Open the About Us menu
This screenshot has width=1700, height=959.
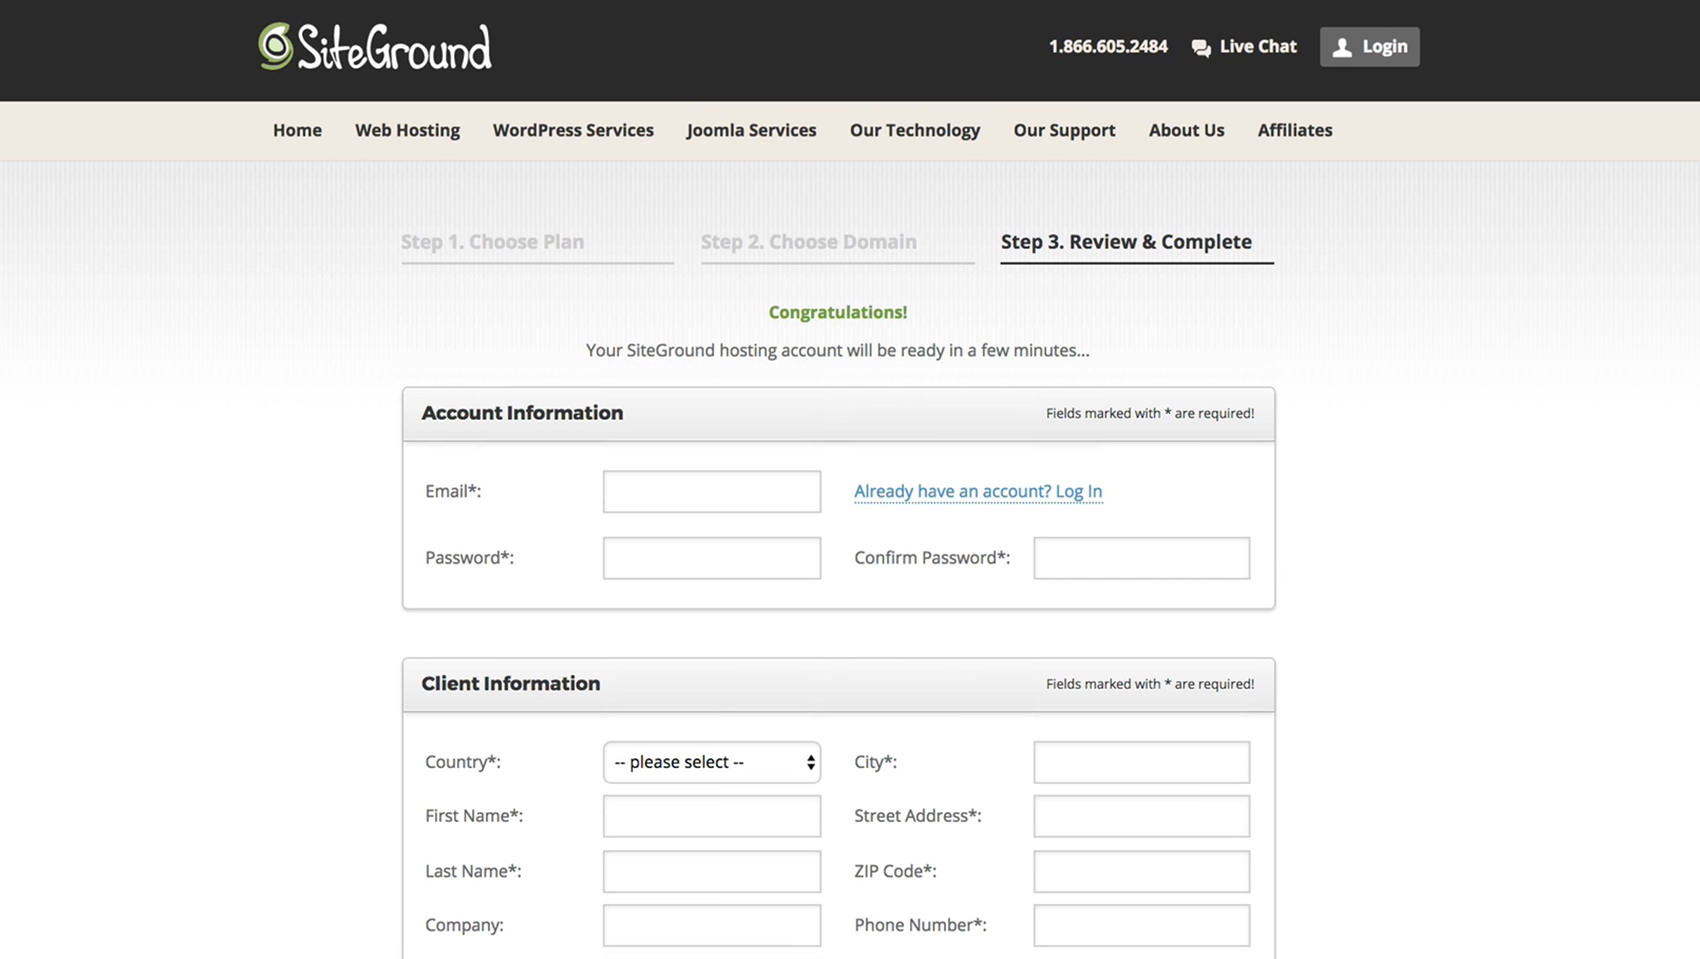(x=1186, y=130)
